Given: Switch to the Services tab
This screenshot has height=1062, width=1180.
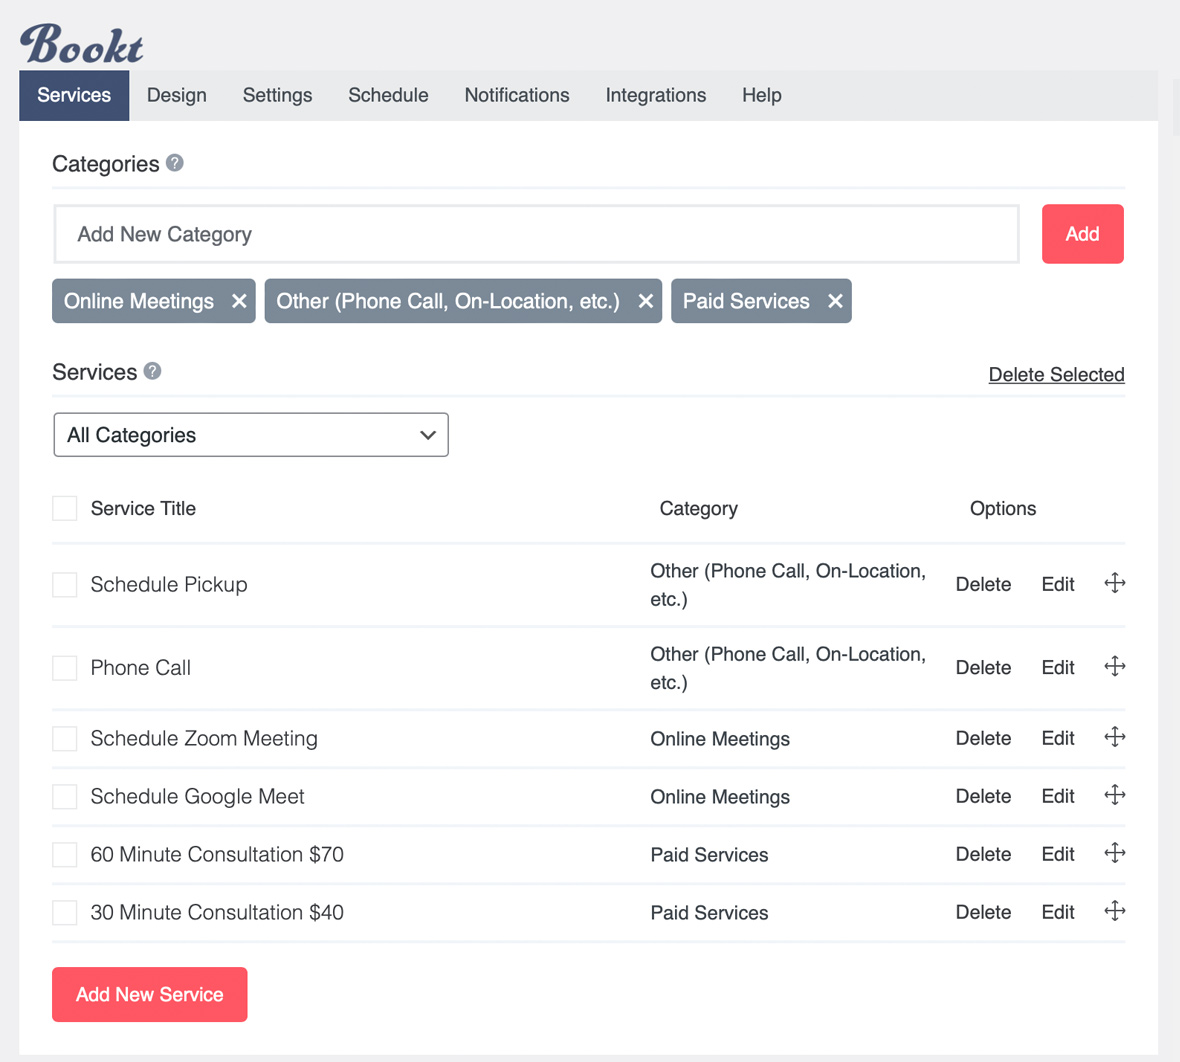Looking at the screenshot, I should point(74,96).
